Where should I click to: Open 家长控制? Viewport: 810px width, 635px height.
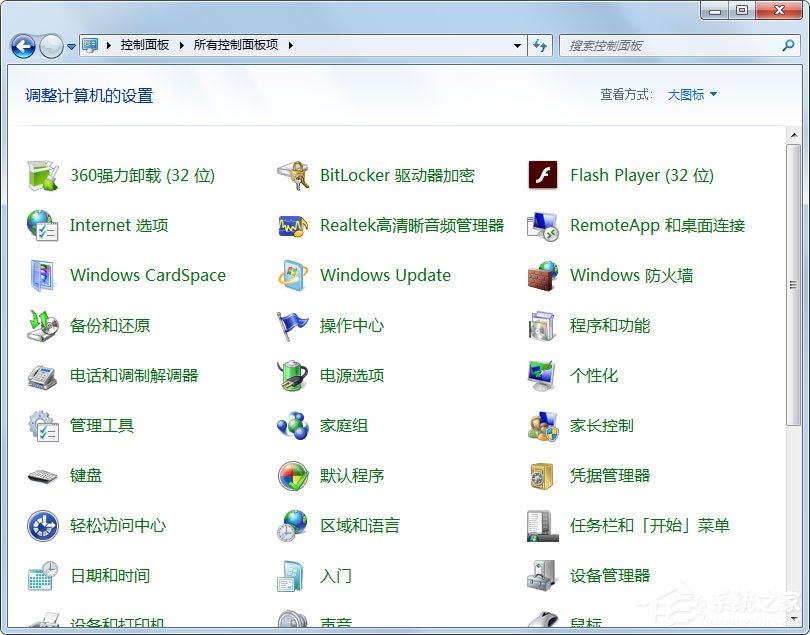tap(604, 425)
